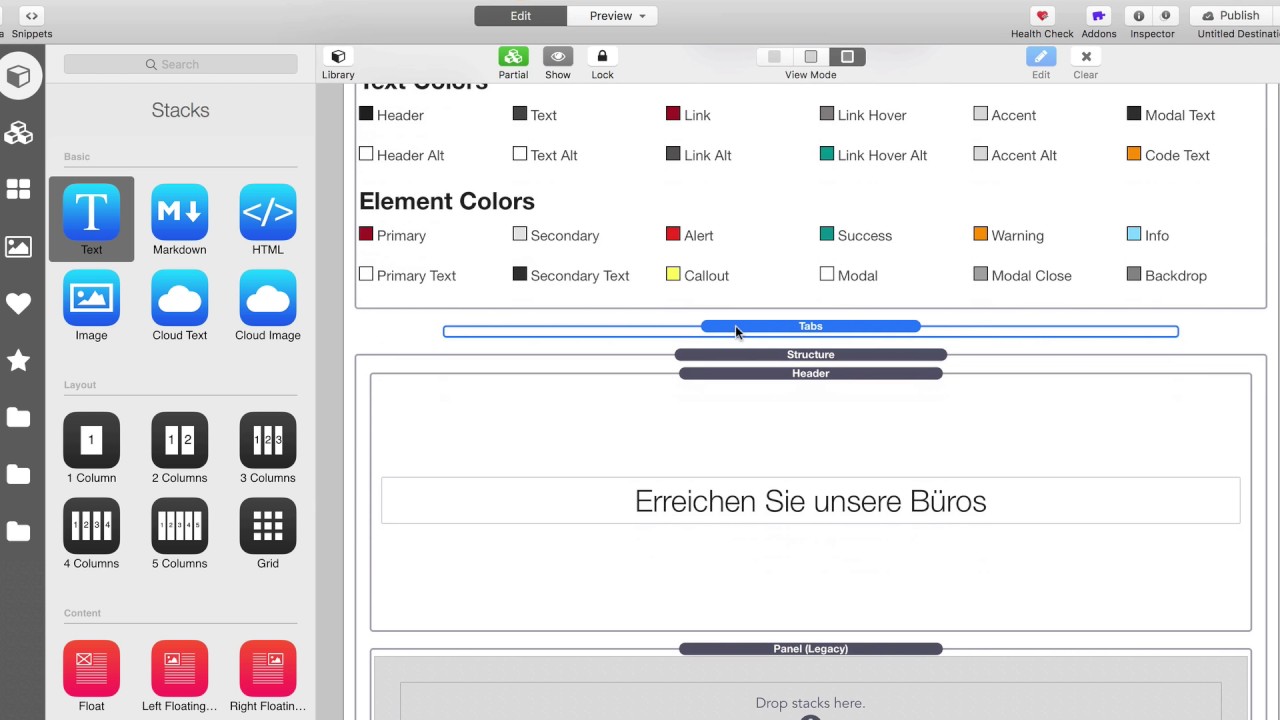
Task: Select the stacked cubes sidebar icon
Action: click(x=18, y=133)
